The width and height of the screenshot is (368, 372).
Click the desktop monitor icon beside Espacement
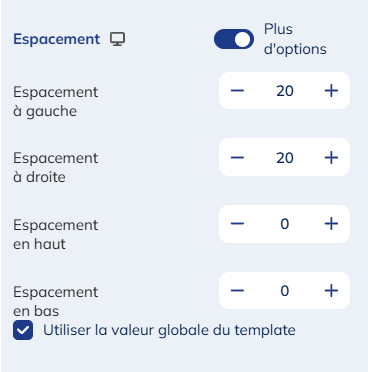[x=118, y=39]
